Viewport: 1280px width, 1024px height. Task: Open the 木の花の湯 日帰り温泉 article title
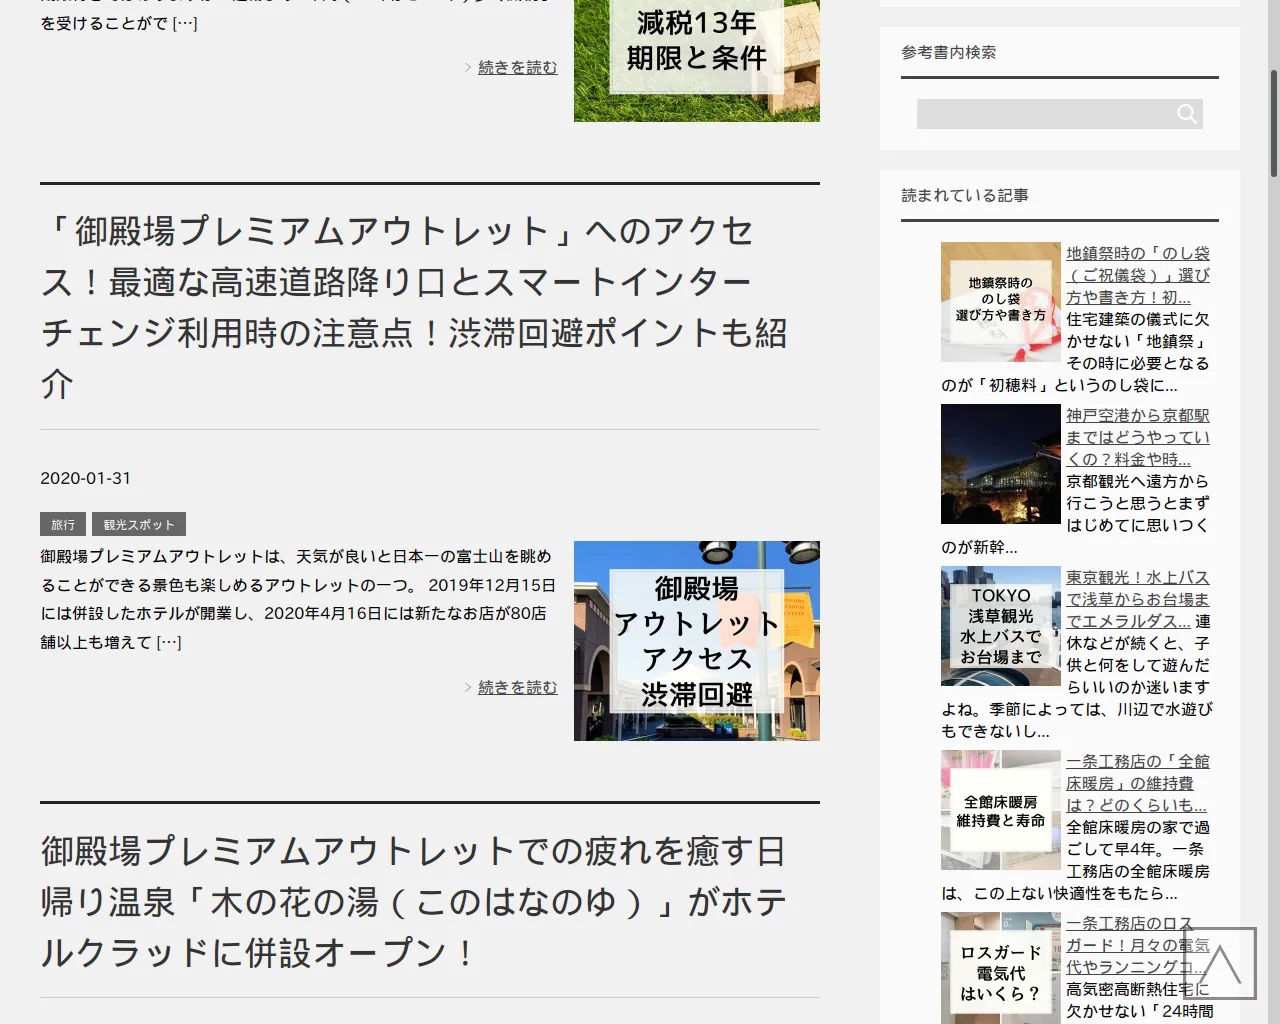(x=413, y=902)
